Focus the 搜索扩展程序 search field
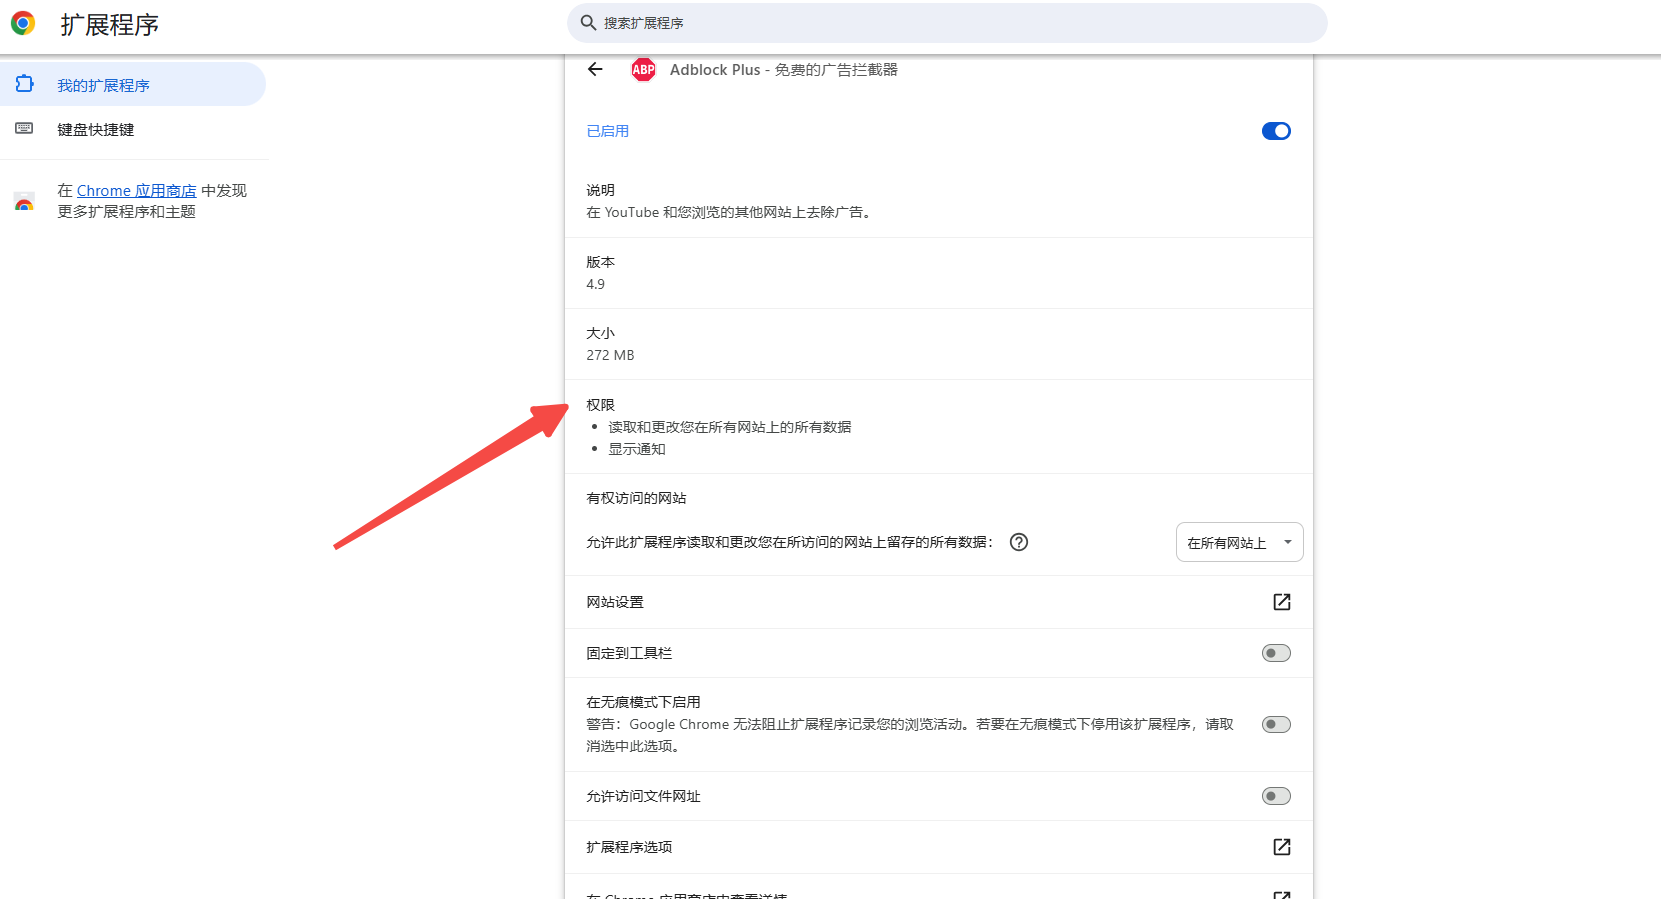 click(x=947, y=23)
